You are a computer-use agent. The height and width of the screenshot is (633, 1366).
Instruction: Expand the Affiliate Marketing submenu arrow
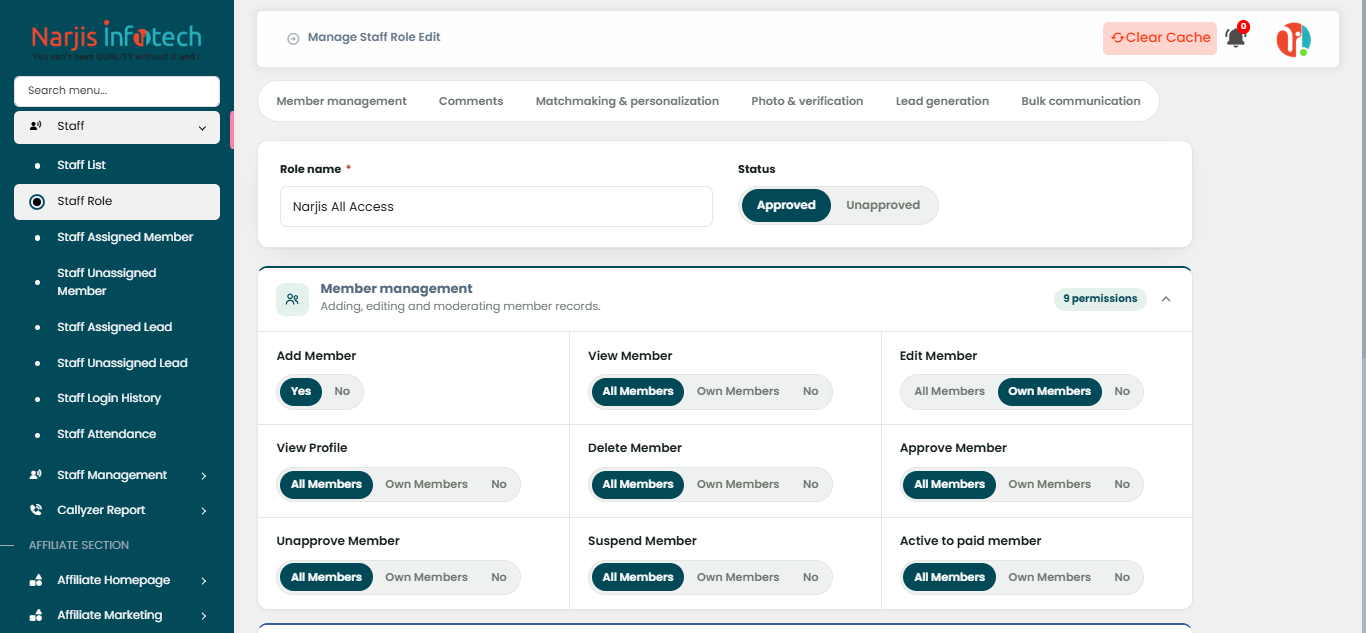pos(203,616)
